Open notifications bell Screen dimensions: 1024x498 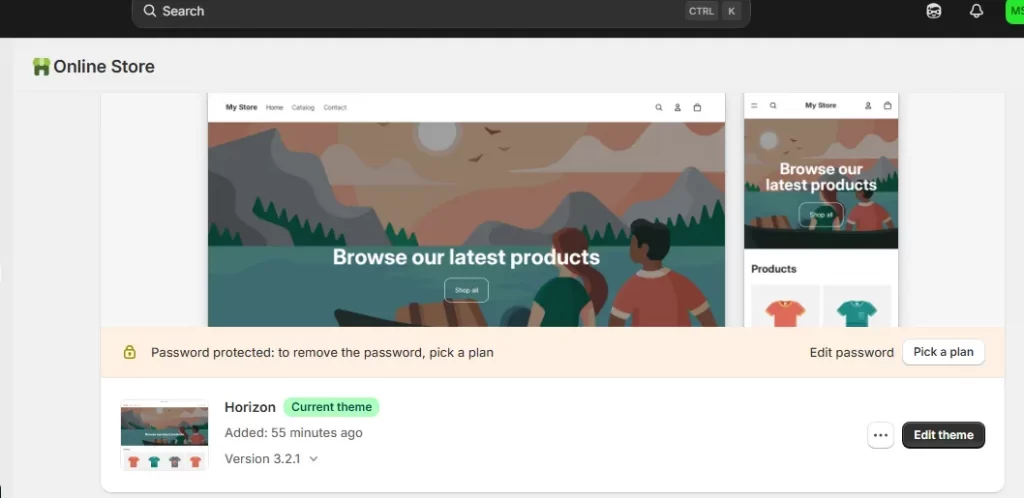pyautogui.click(x=976, y=11)
